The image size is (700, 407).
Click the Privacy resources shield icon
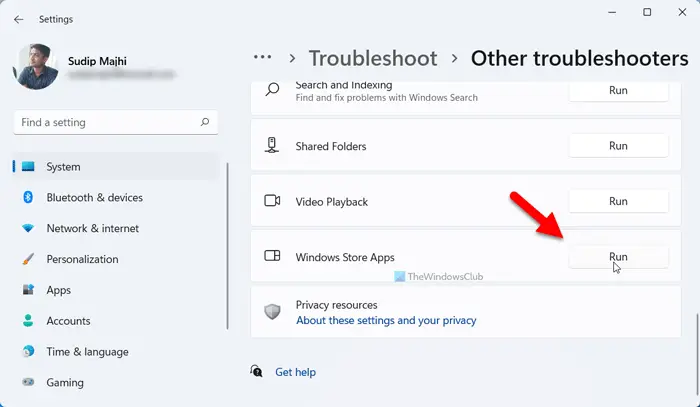click(x=272, y=311)
